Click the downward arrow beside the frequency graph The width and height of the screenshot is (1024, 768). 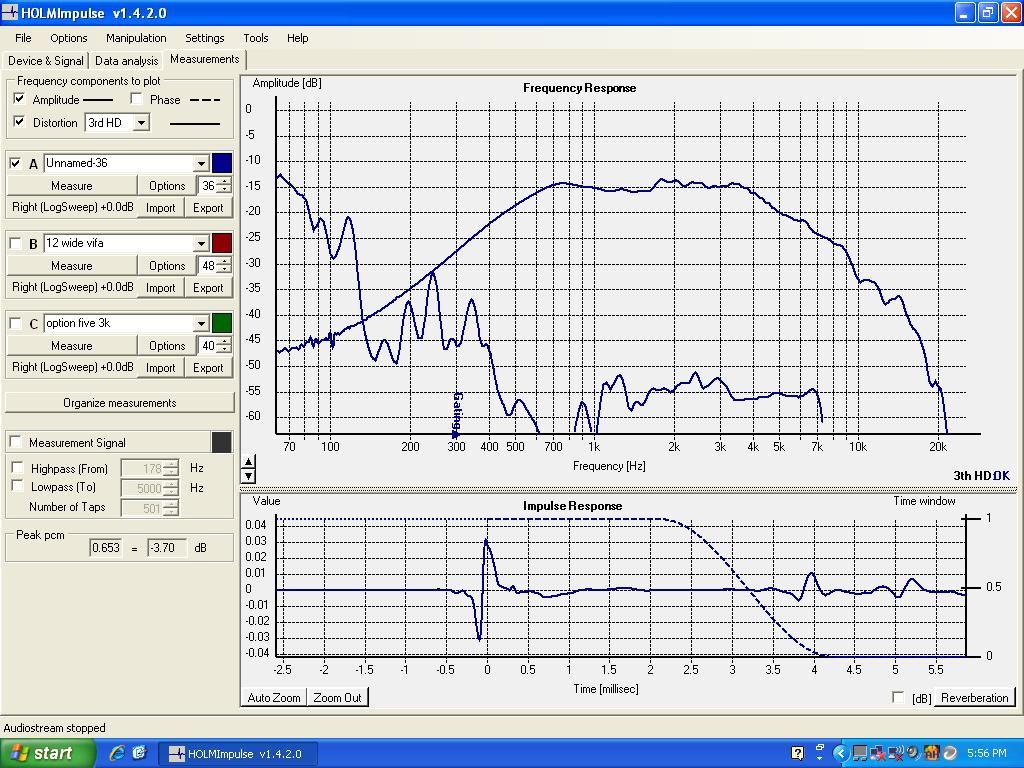pos(248,476)
